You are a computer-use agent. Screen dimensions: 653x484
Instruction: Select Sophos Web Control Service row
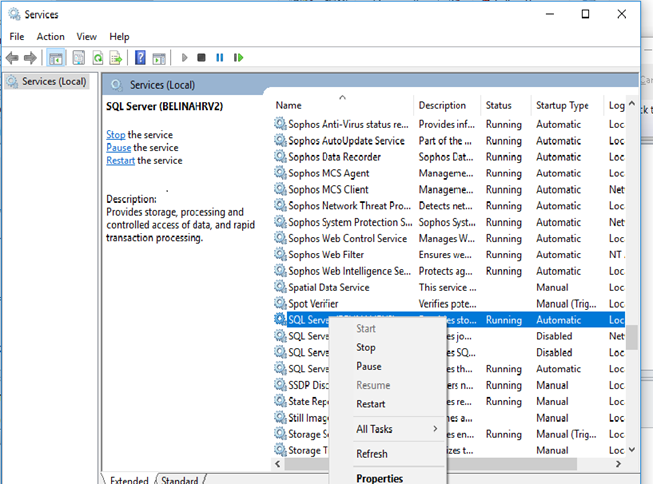click(x=449, y=238)
